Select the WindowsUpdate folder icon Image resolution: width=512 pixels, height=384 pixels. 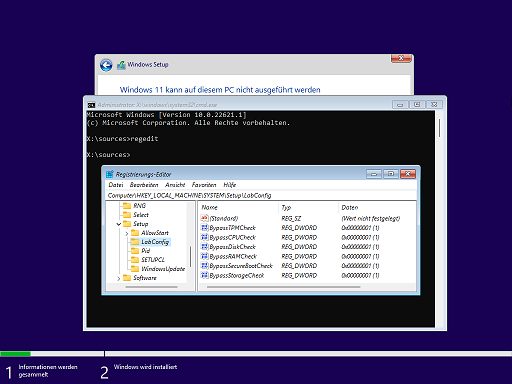pos(135,269)
